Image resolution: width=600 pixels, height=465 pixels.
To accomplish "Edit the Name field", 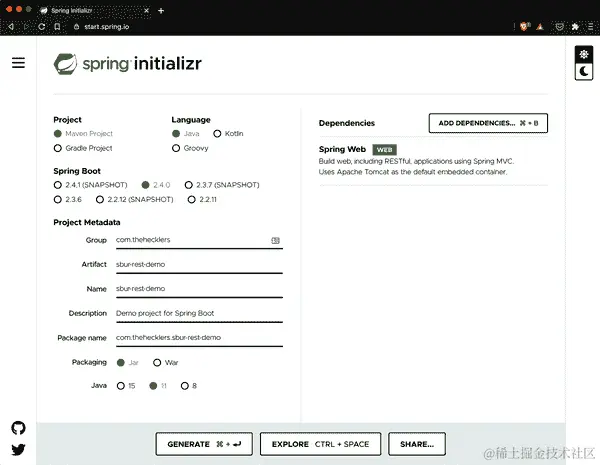I will (x=199, y=289).
